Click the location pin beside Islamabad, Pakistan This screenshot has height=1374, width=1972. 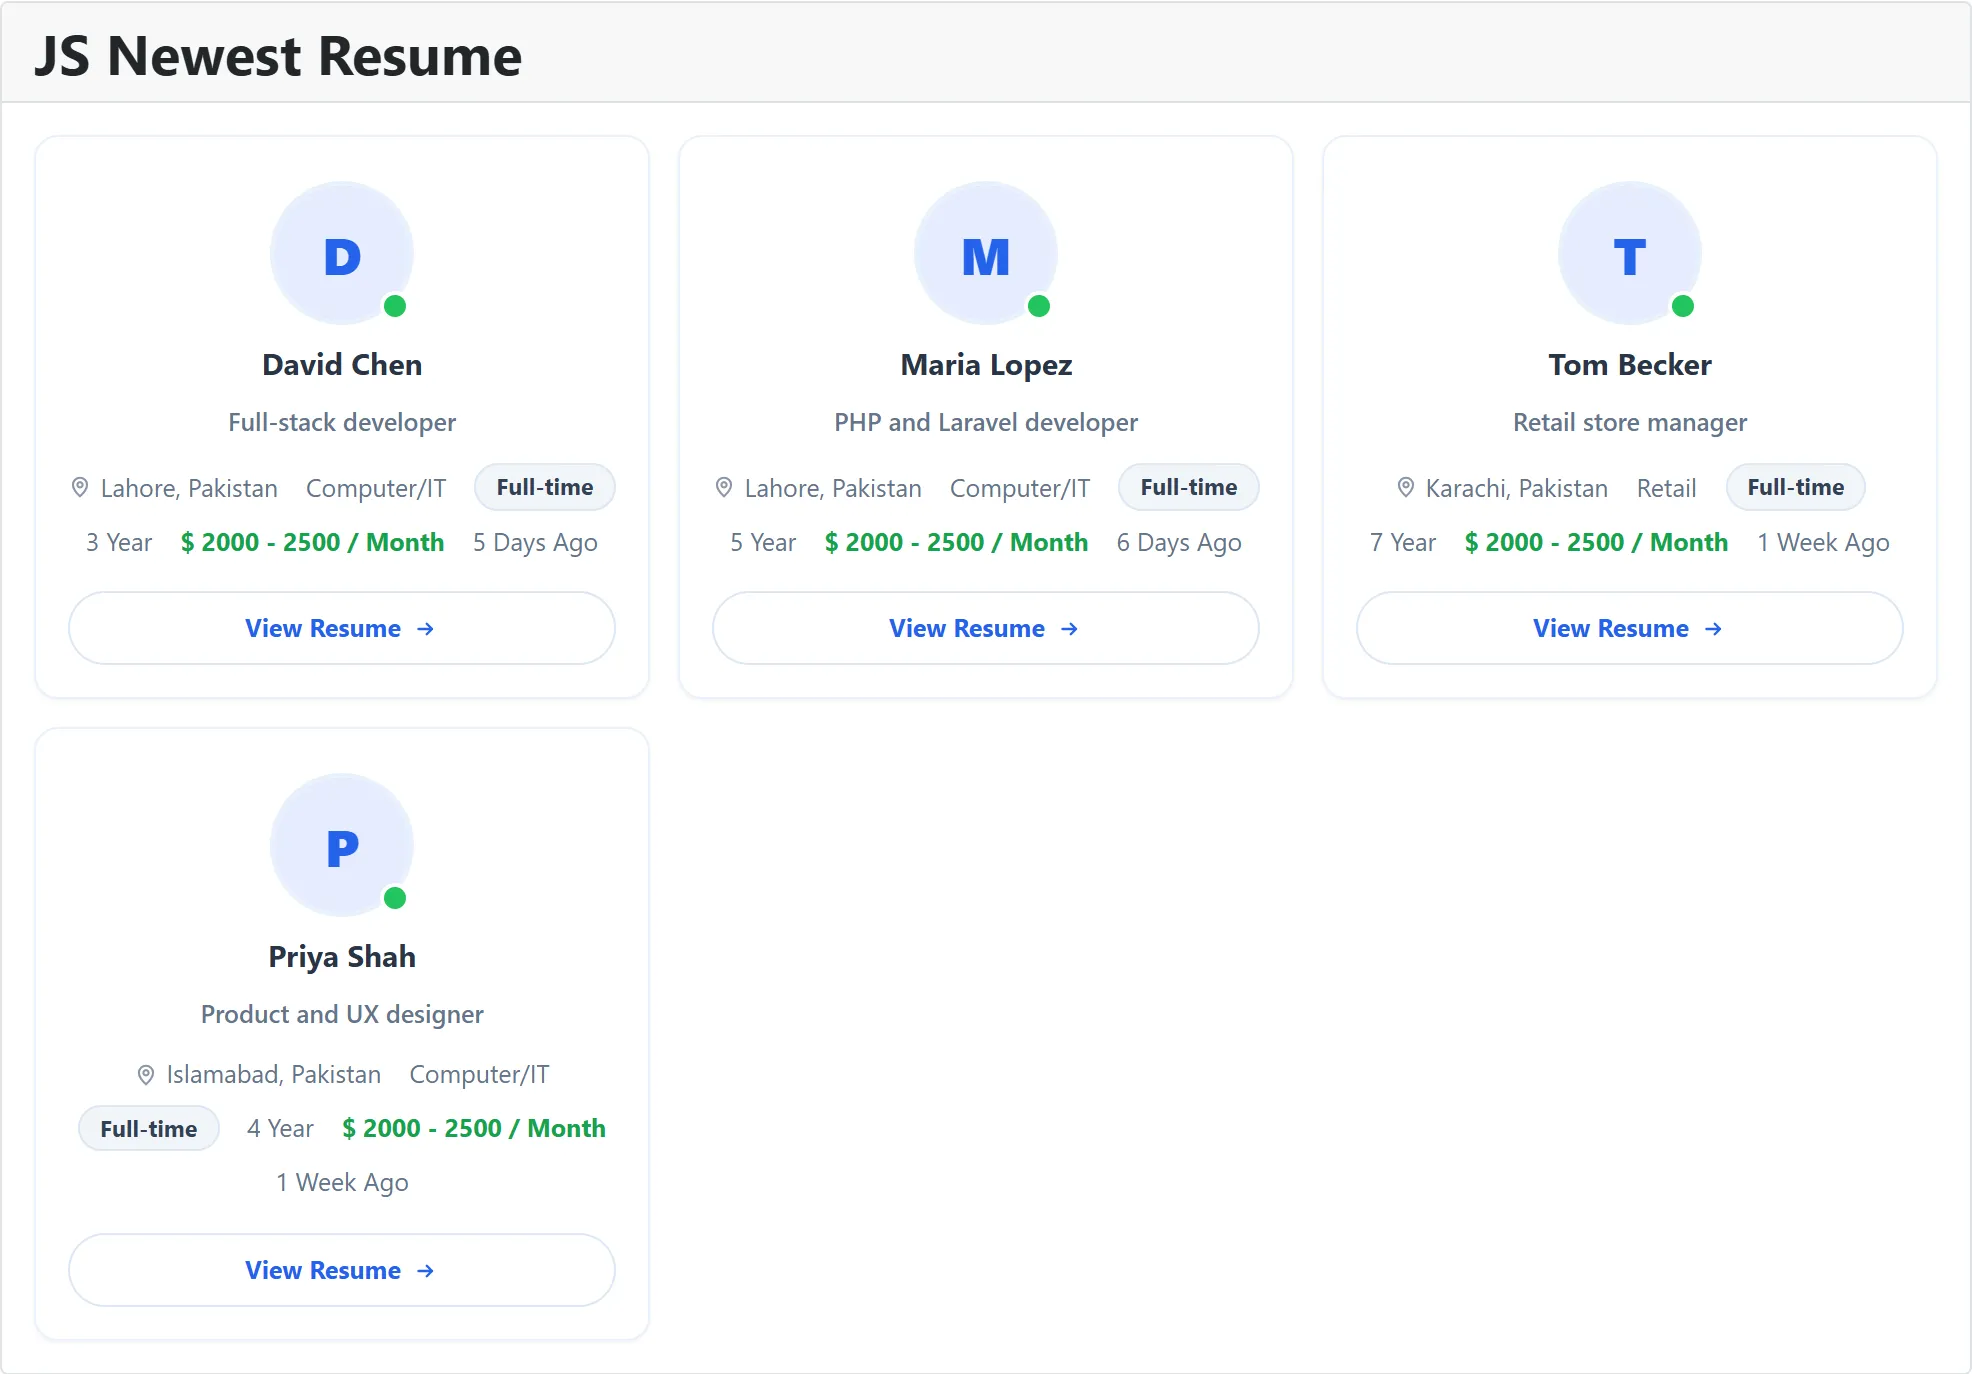pyautogui.click(x=146, y=1075)
